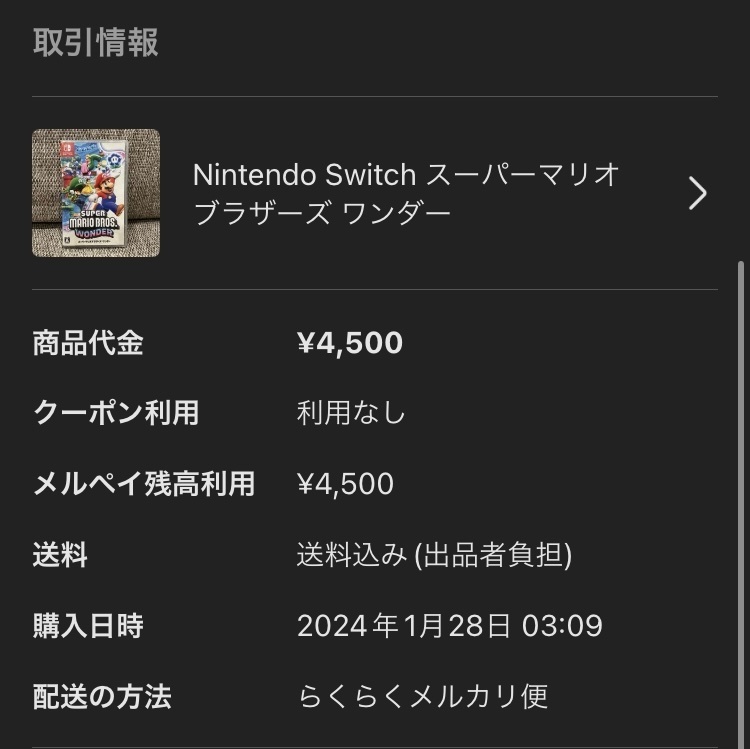Click the vertical scrollbar on the right edge

741,500
